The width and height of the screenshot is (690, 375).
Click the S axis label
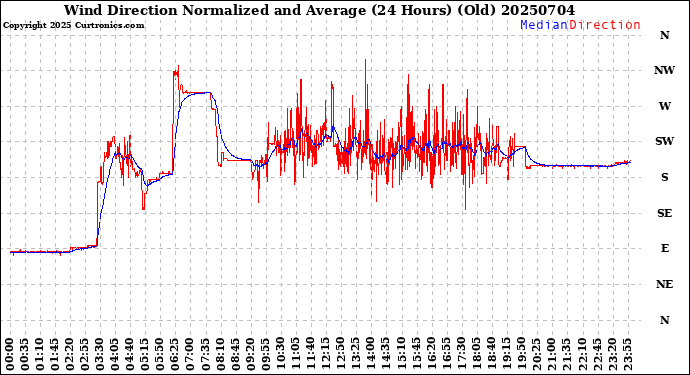coord(664,177)
